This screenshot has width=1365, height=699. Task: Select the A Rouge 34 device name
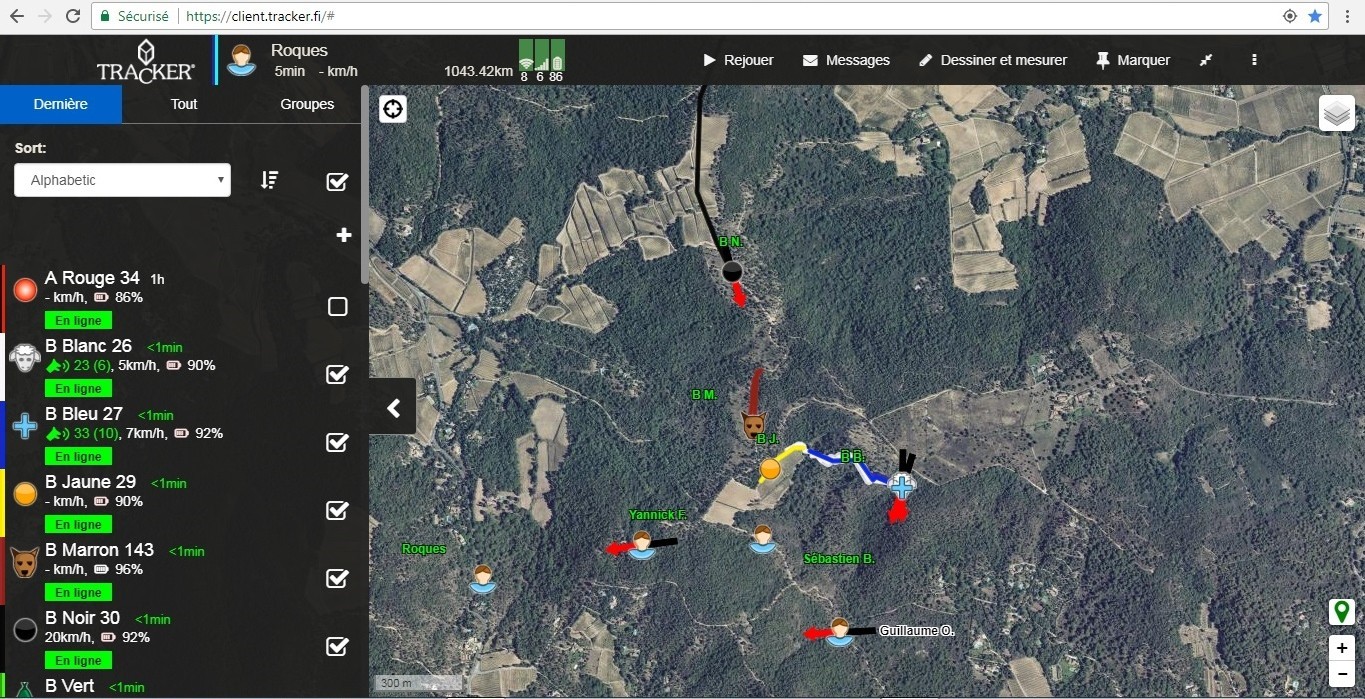pos(92,278)
